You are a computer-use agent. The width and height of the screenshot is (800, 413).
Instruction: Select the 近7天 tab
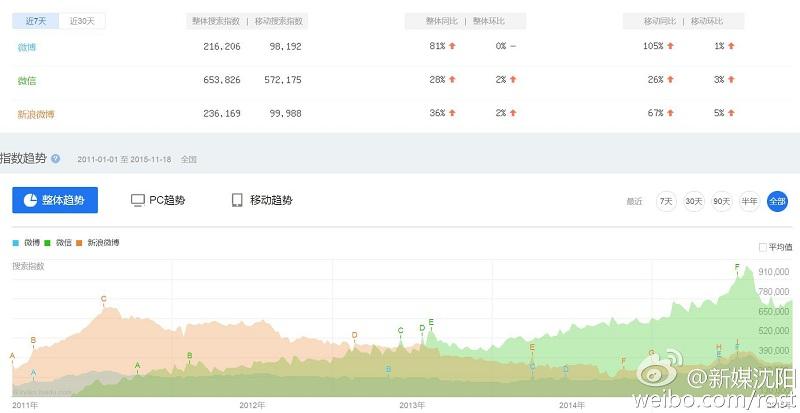(36, 21)
